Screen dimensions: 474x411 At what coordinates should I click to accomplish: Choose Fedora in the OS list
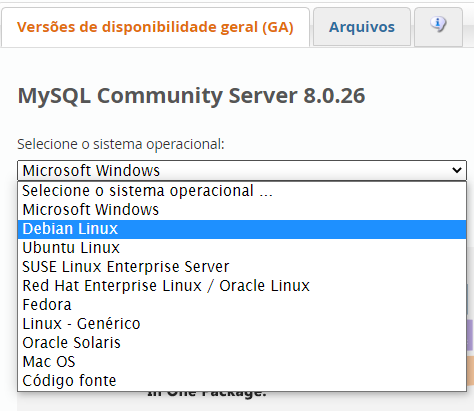(242, 305)
